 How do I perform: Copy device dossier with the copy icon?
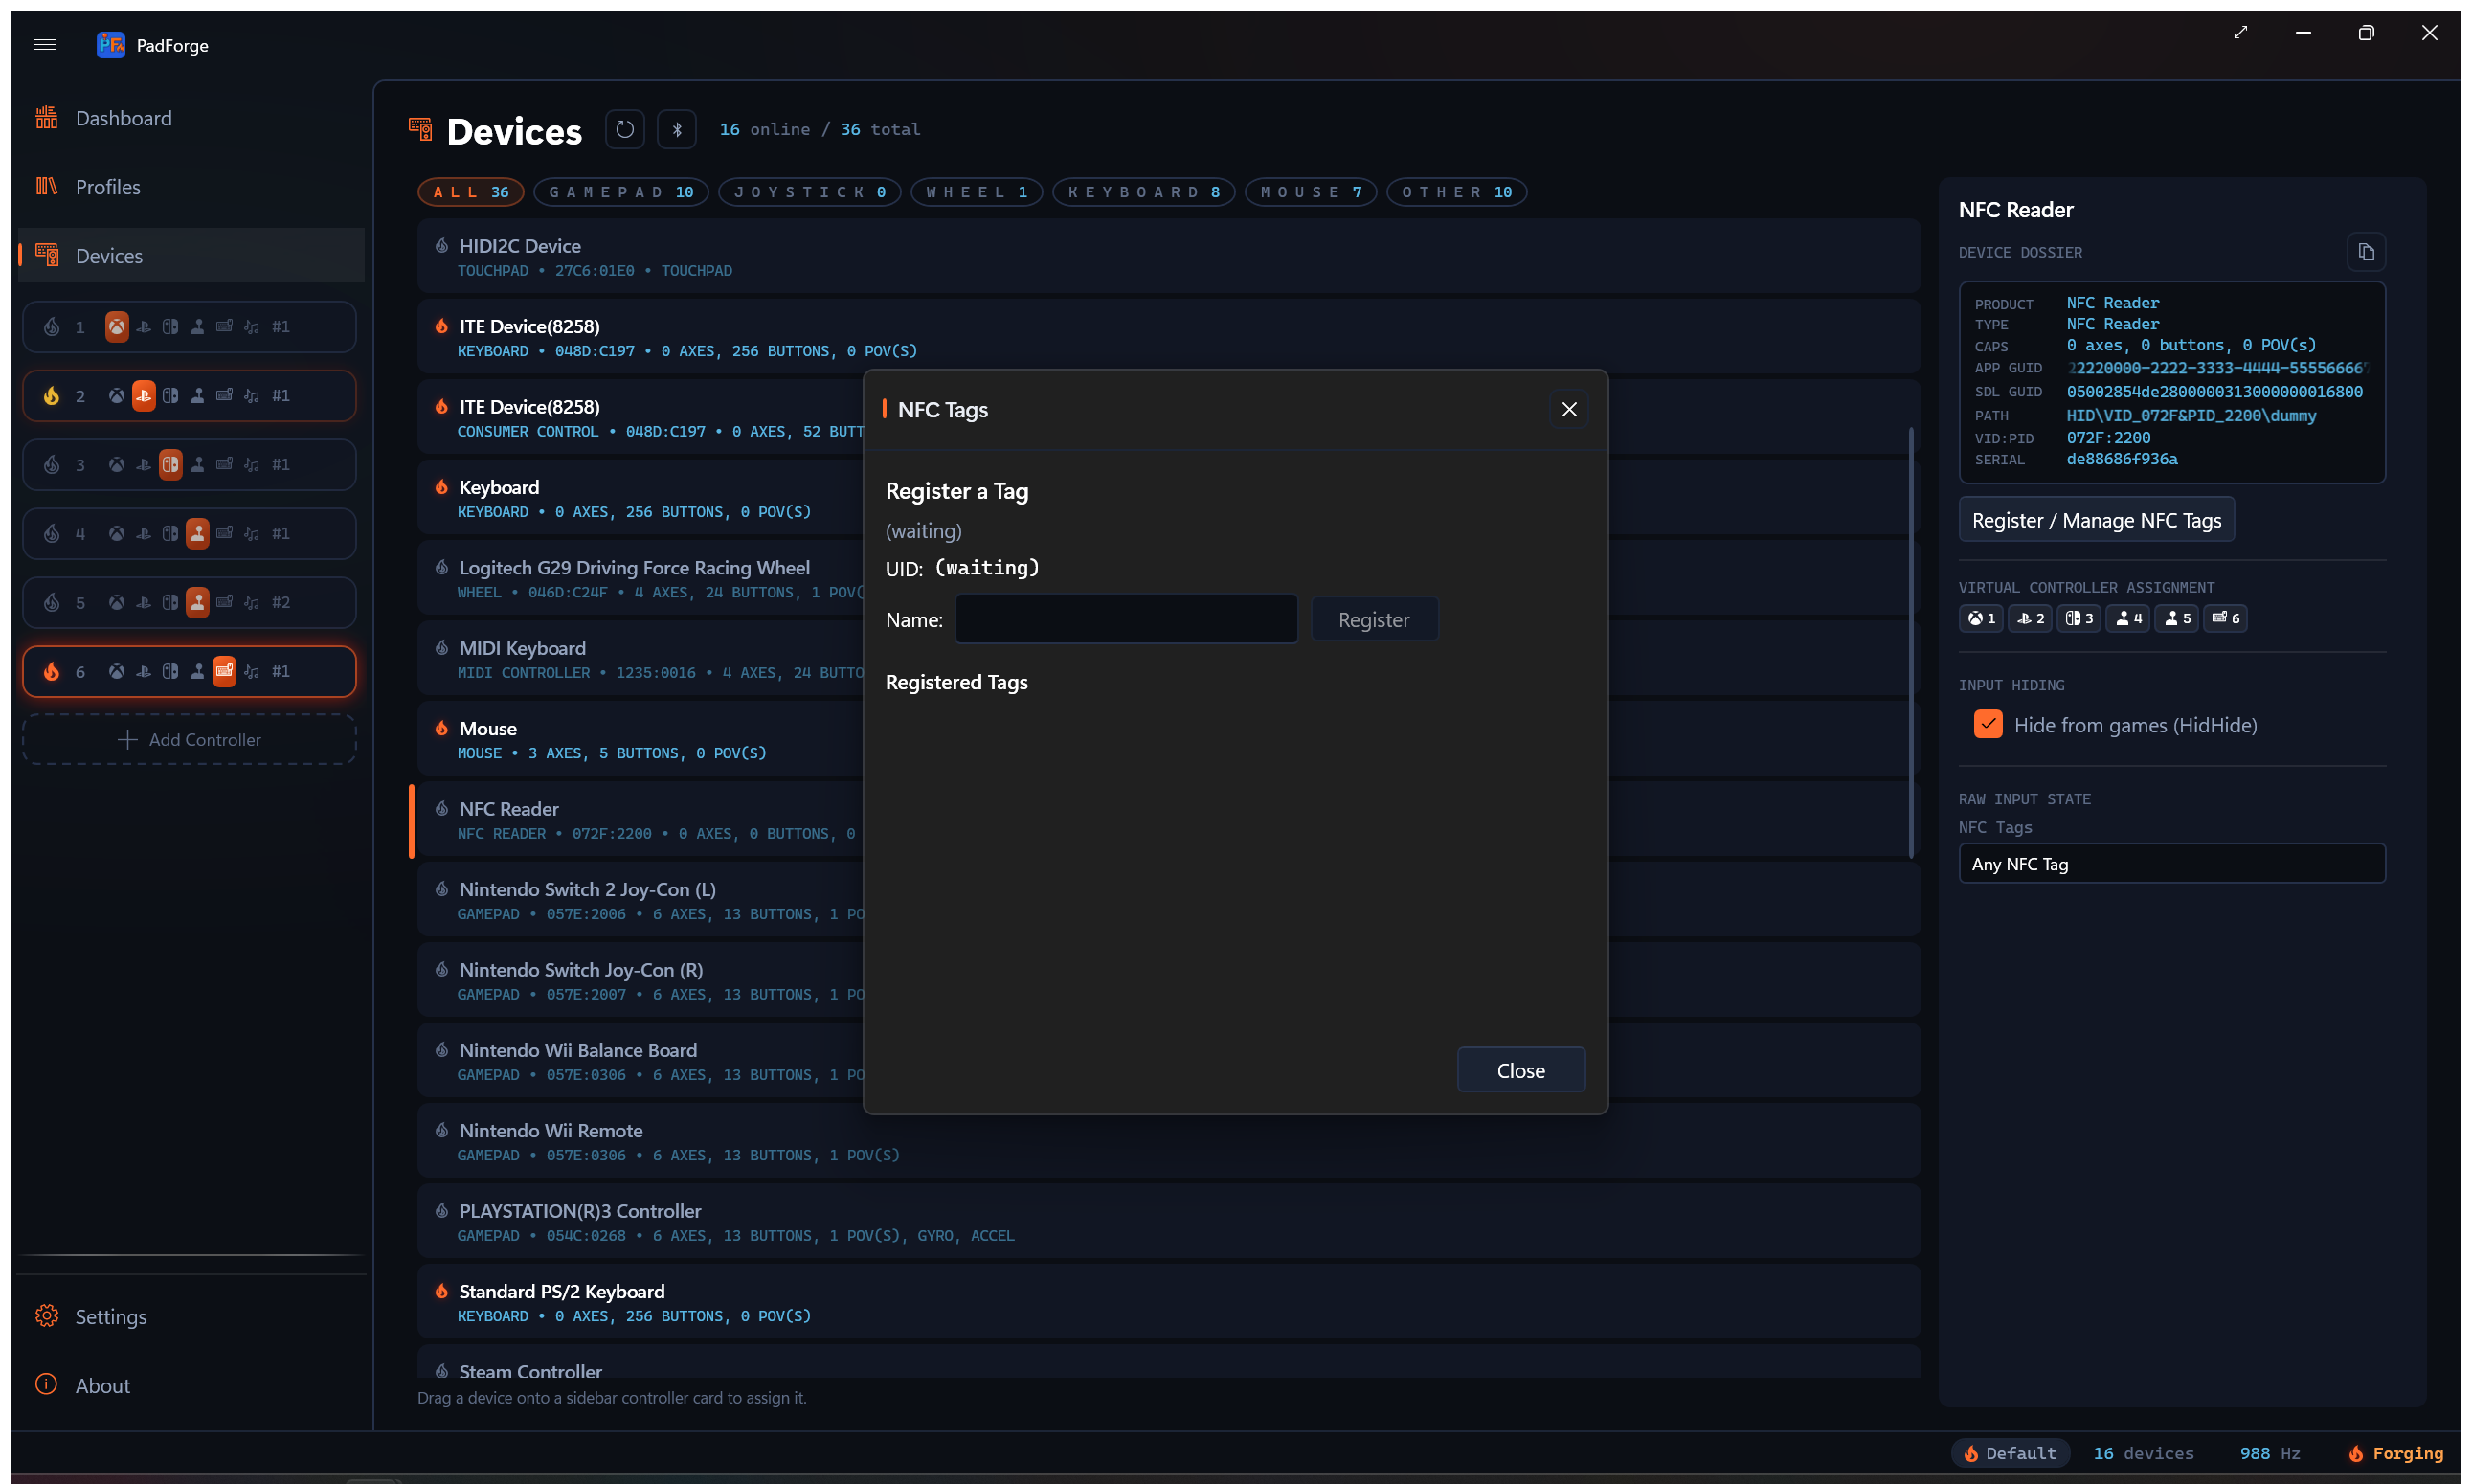[2366, 252]
